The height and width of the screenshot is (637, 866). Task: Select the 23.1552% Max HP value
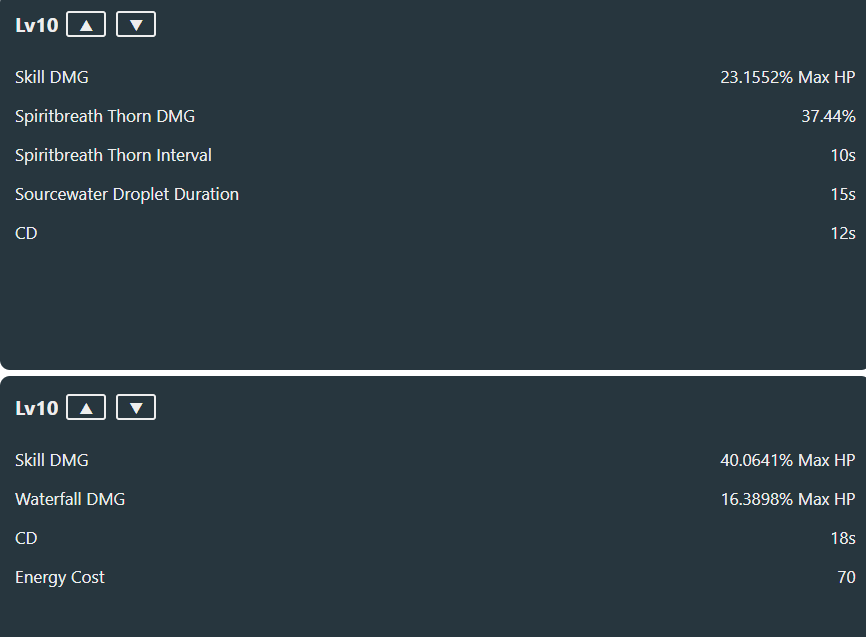tap(788, 77)
